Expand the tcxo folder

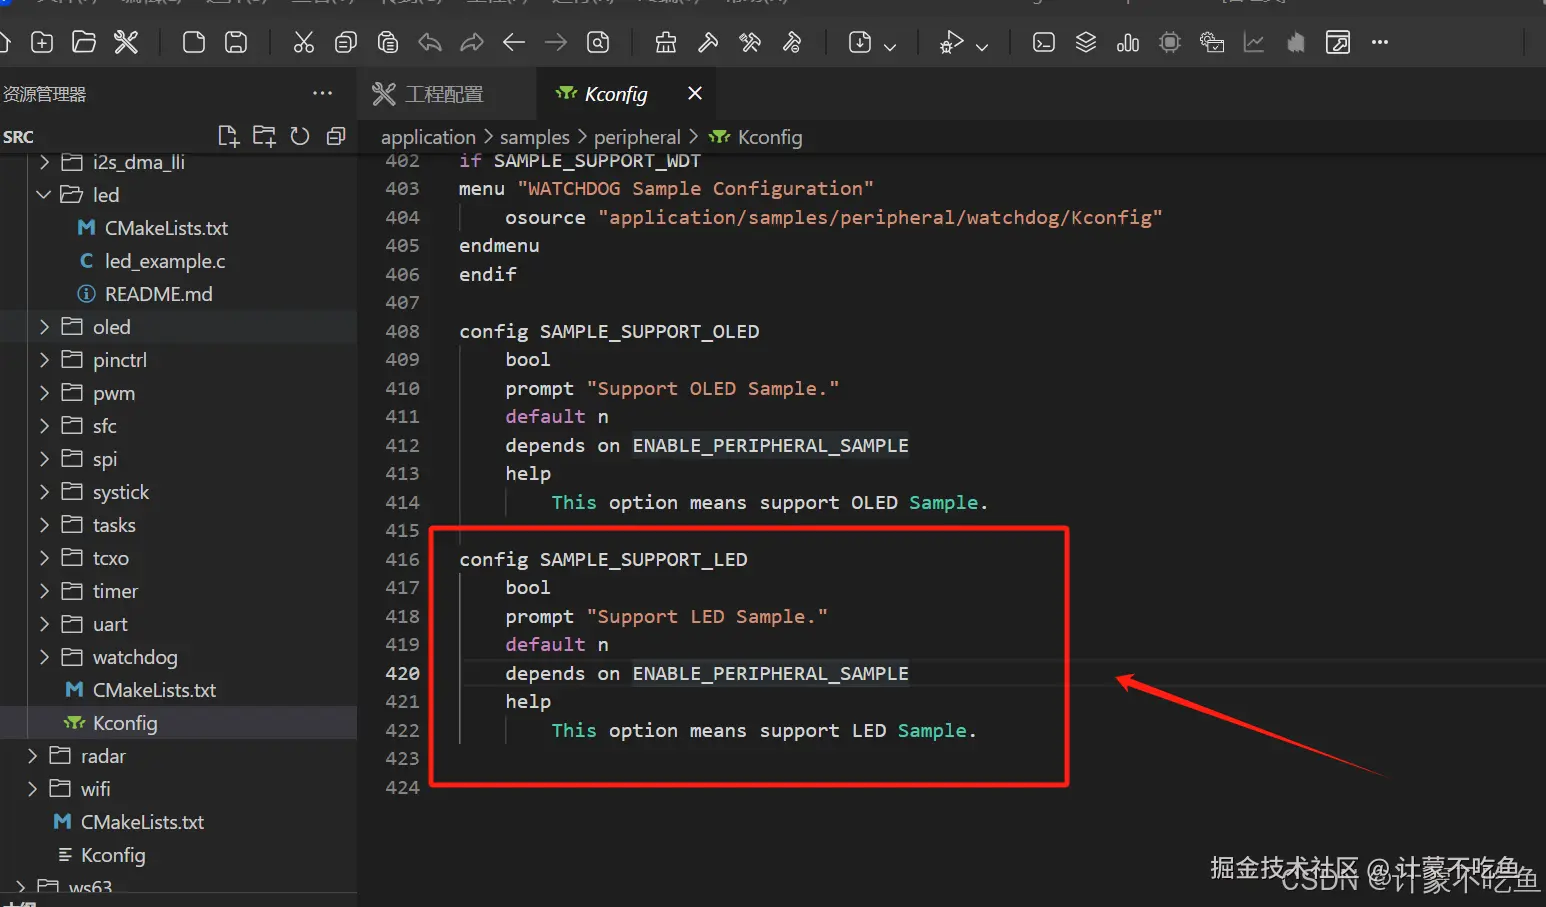44,558
